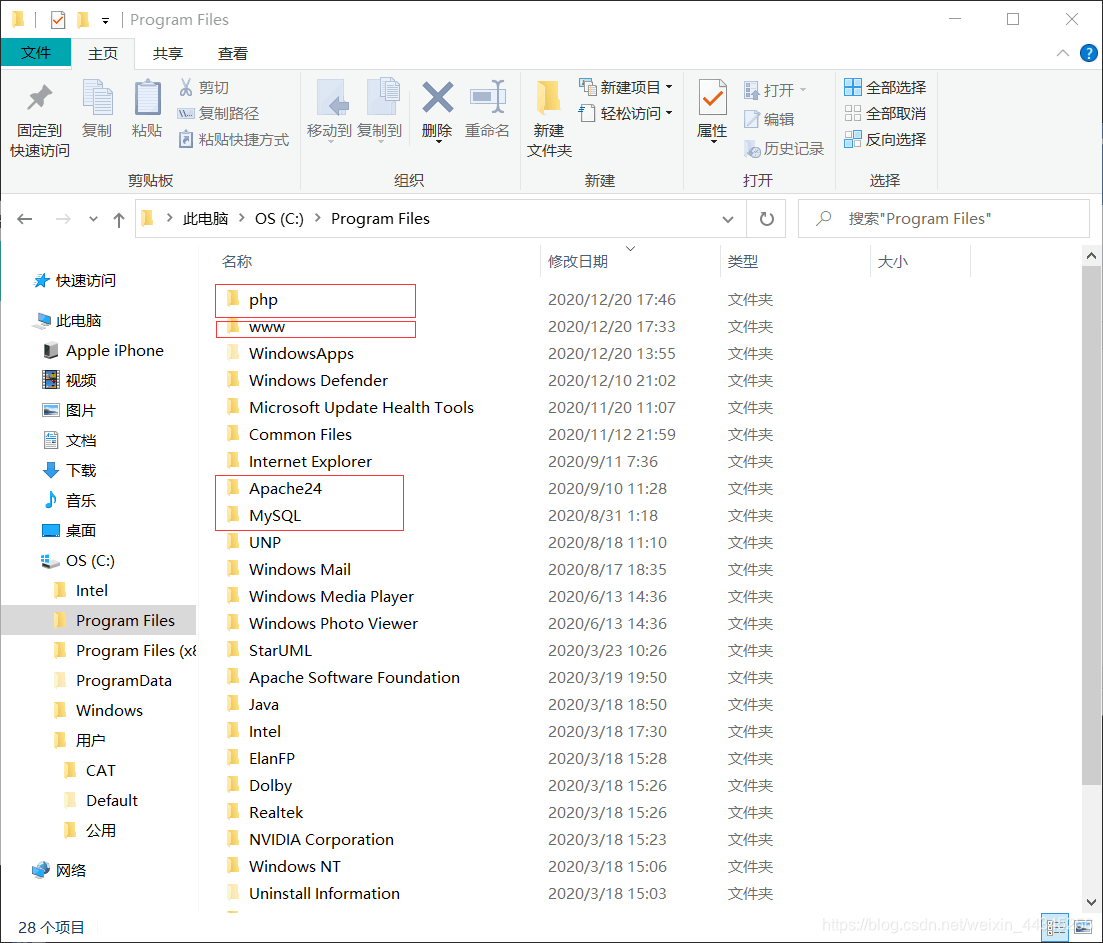The width and height of the screenshot is (1103, 943).
Task: Go Back with the left arrow
Action: (x=25, y=219)
